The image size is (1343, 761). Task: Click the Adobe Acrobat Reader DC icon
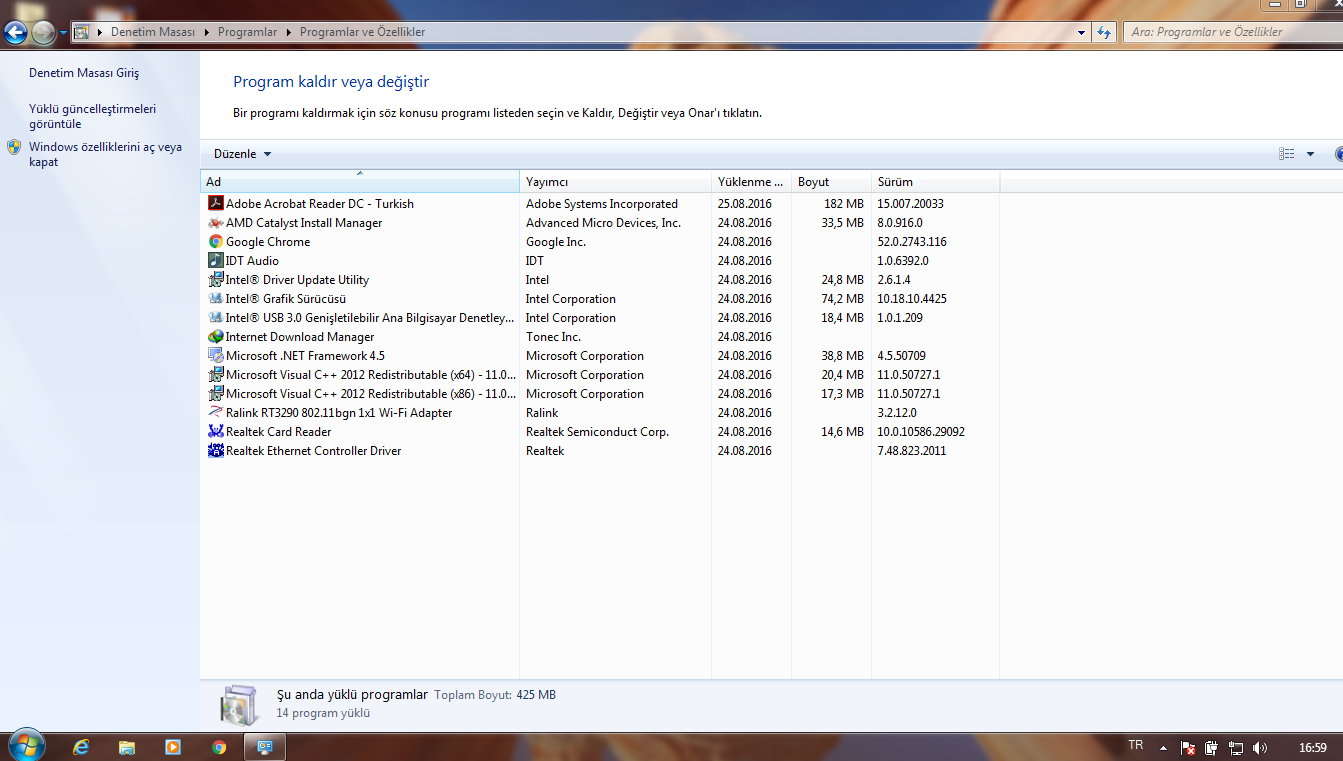coord(215,203)
